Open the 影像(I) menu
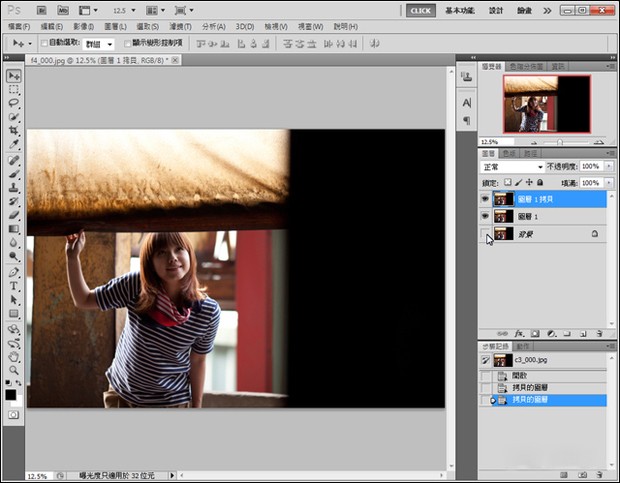Screen dimensions: 620x483 [83, 26]
